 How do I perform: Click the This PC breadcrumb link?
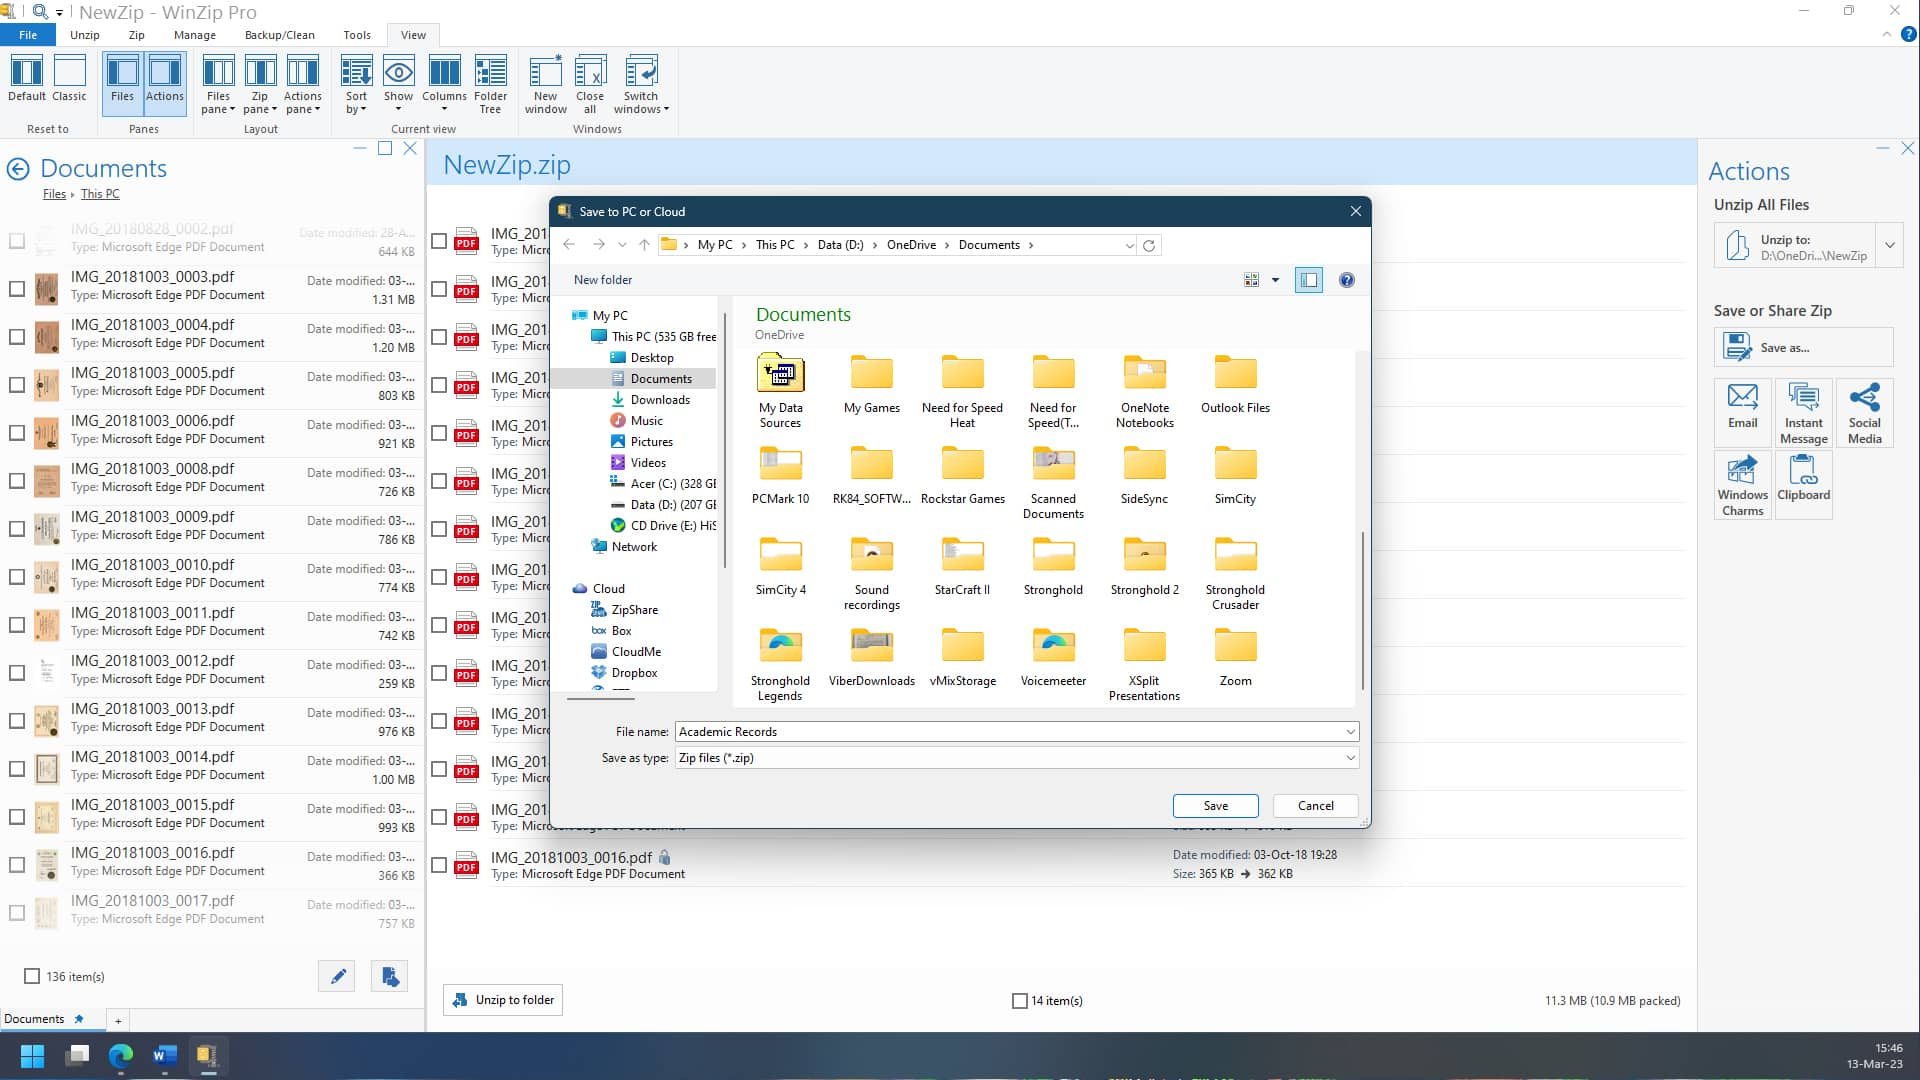point(100,194)
